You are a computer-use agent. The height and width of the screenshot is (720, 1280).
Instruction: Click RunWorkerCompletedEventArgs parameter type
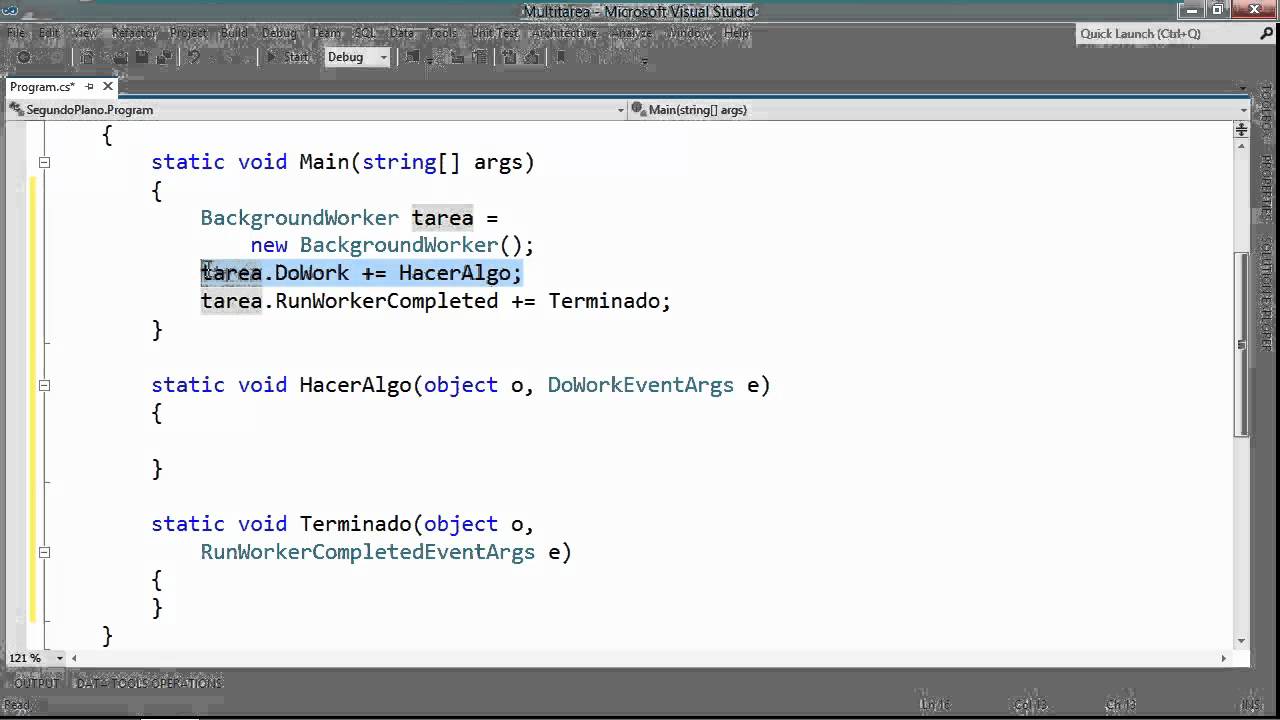click(x=368, y=552)
